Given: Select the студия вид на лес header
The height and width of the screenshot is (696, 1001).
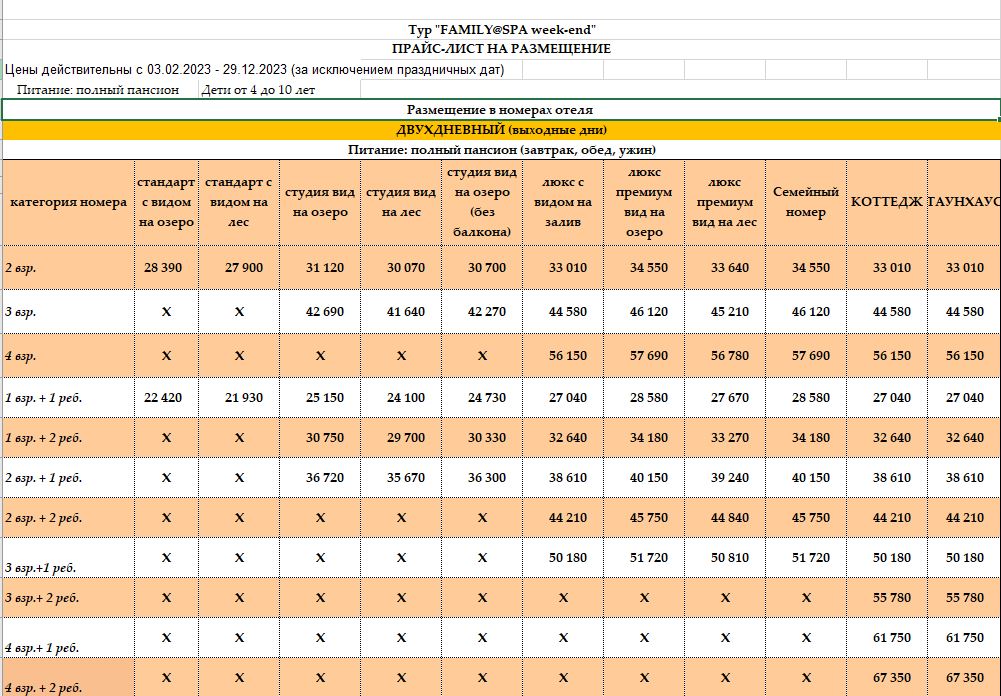Looking at the screenshot, I should click(401, 202).
